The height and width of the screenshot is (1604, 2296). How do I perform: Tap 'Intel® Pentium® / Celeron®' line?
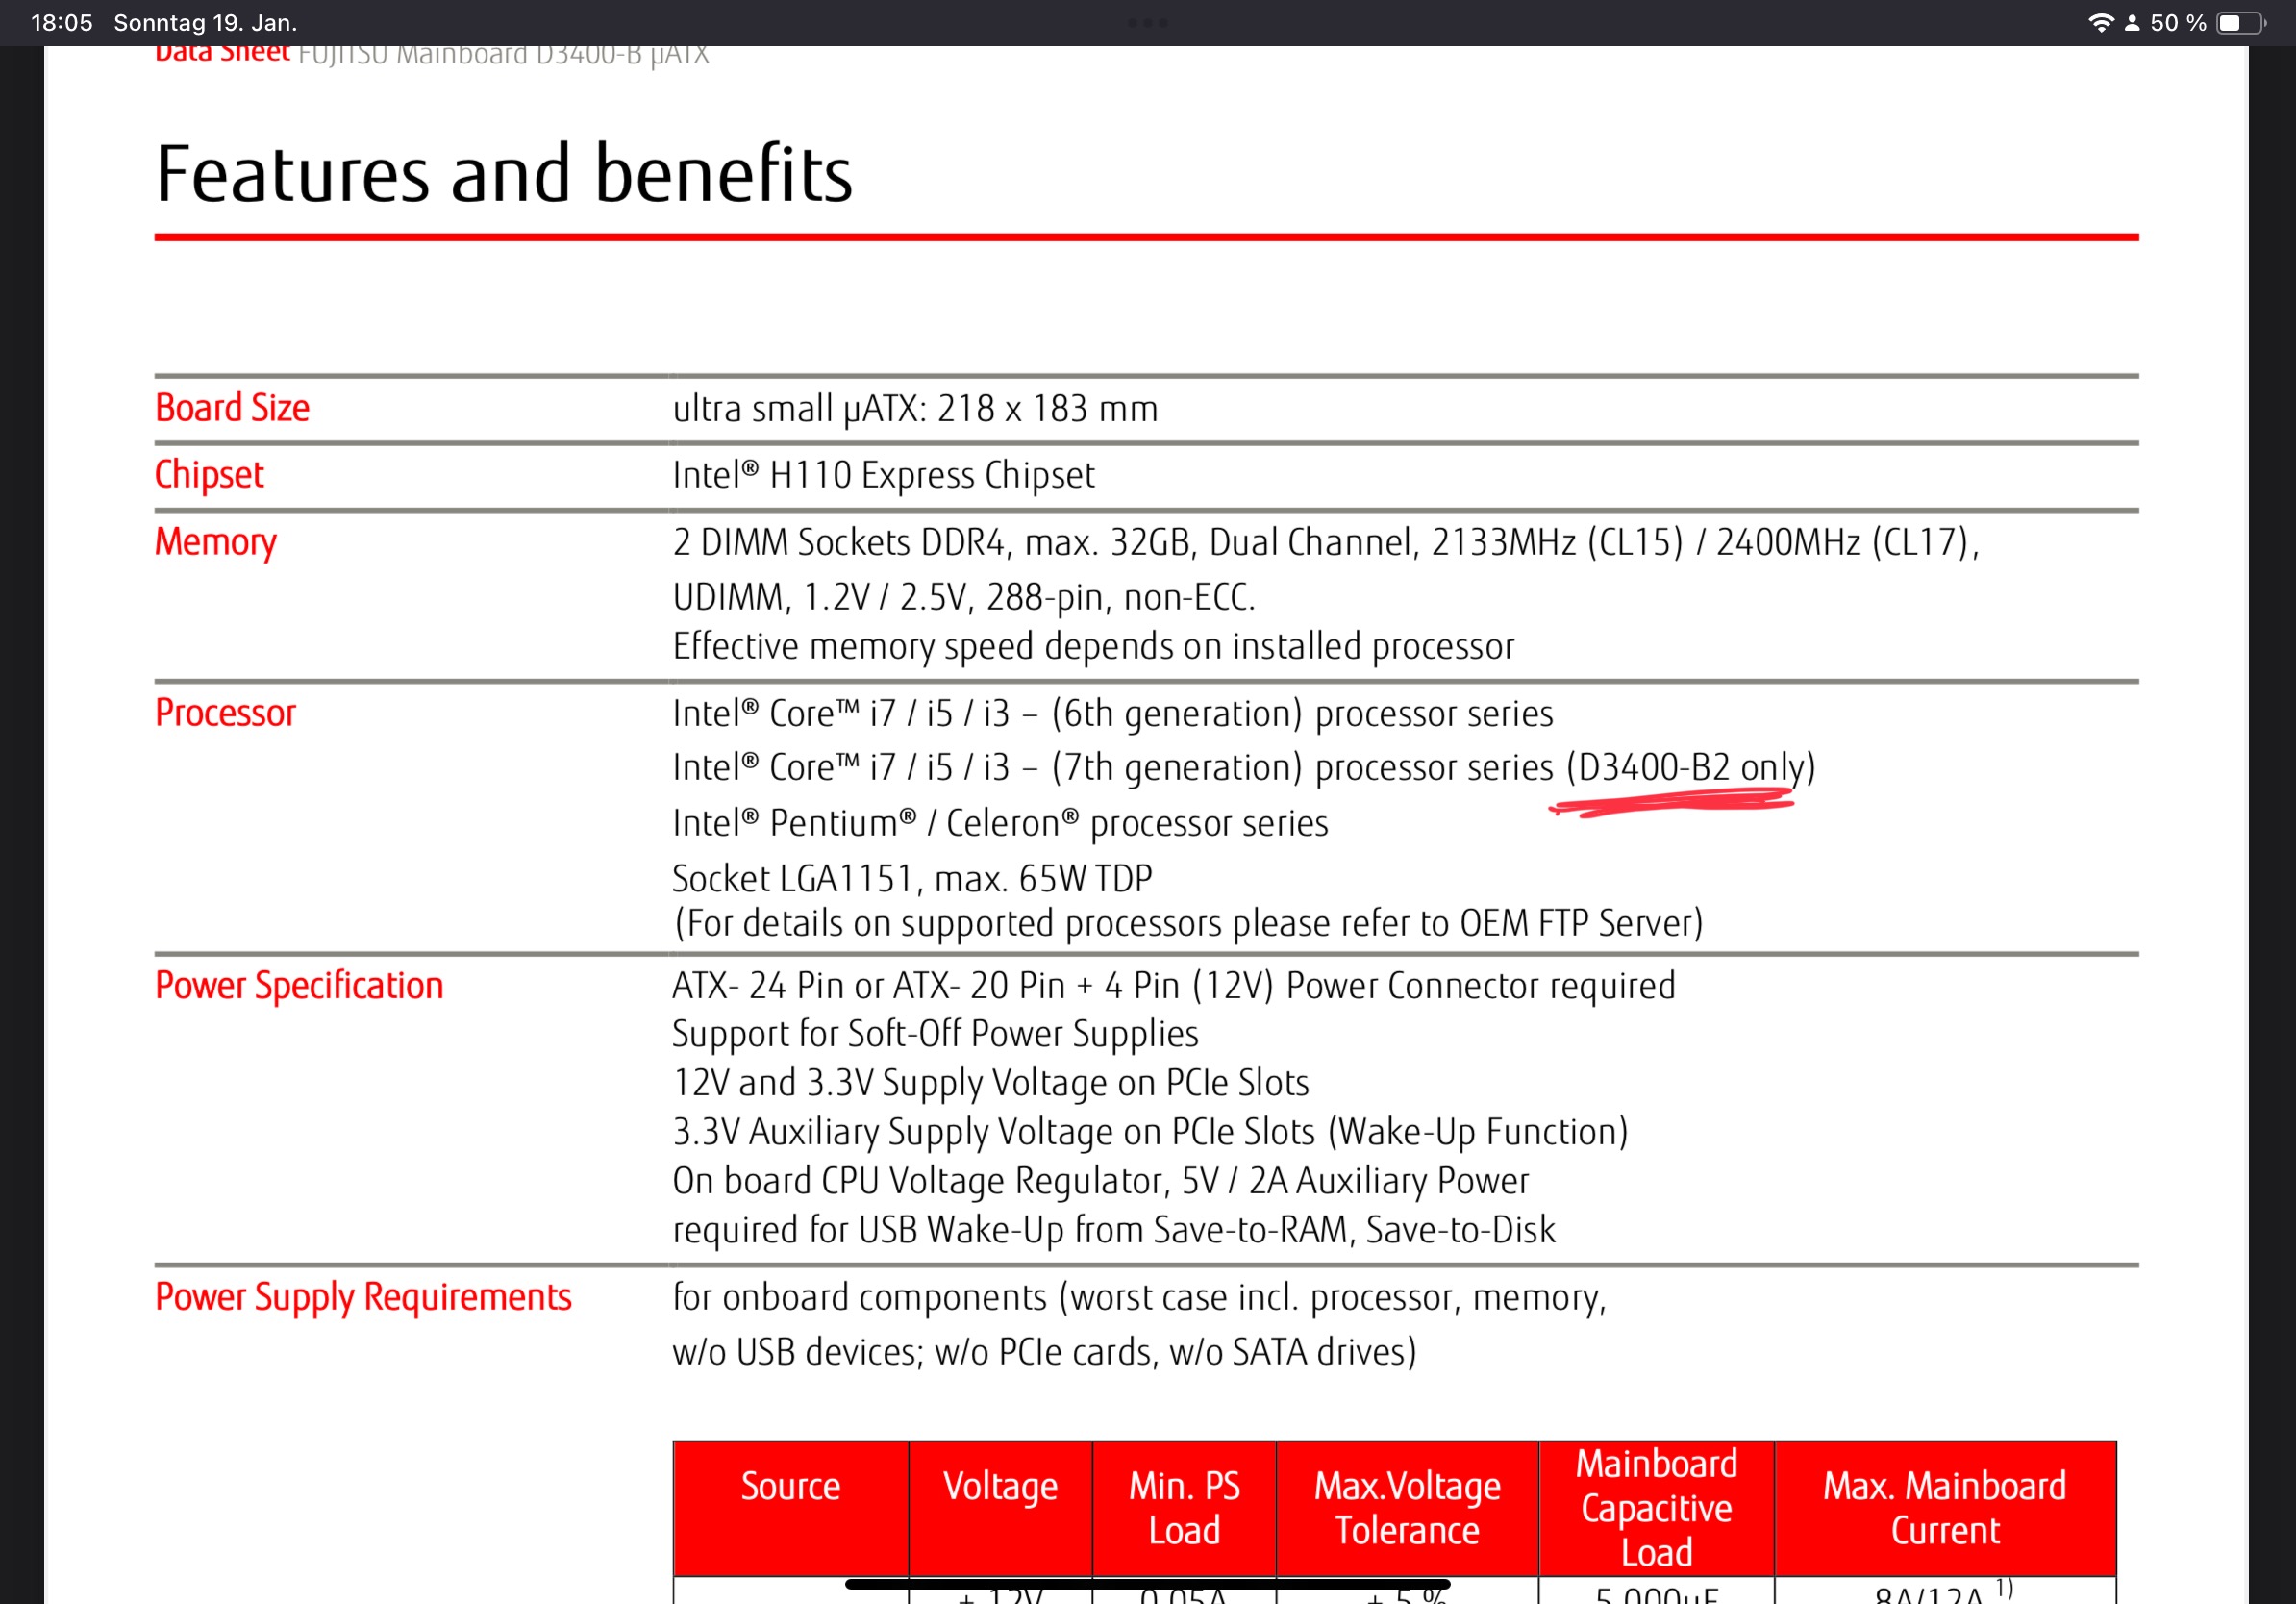(1000, 823)
